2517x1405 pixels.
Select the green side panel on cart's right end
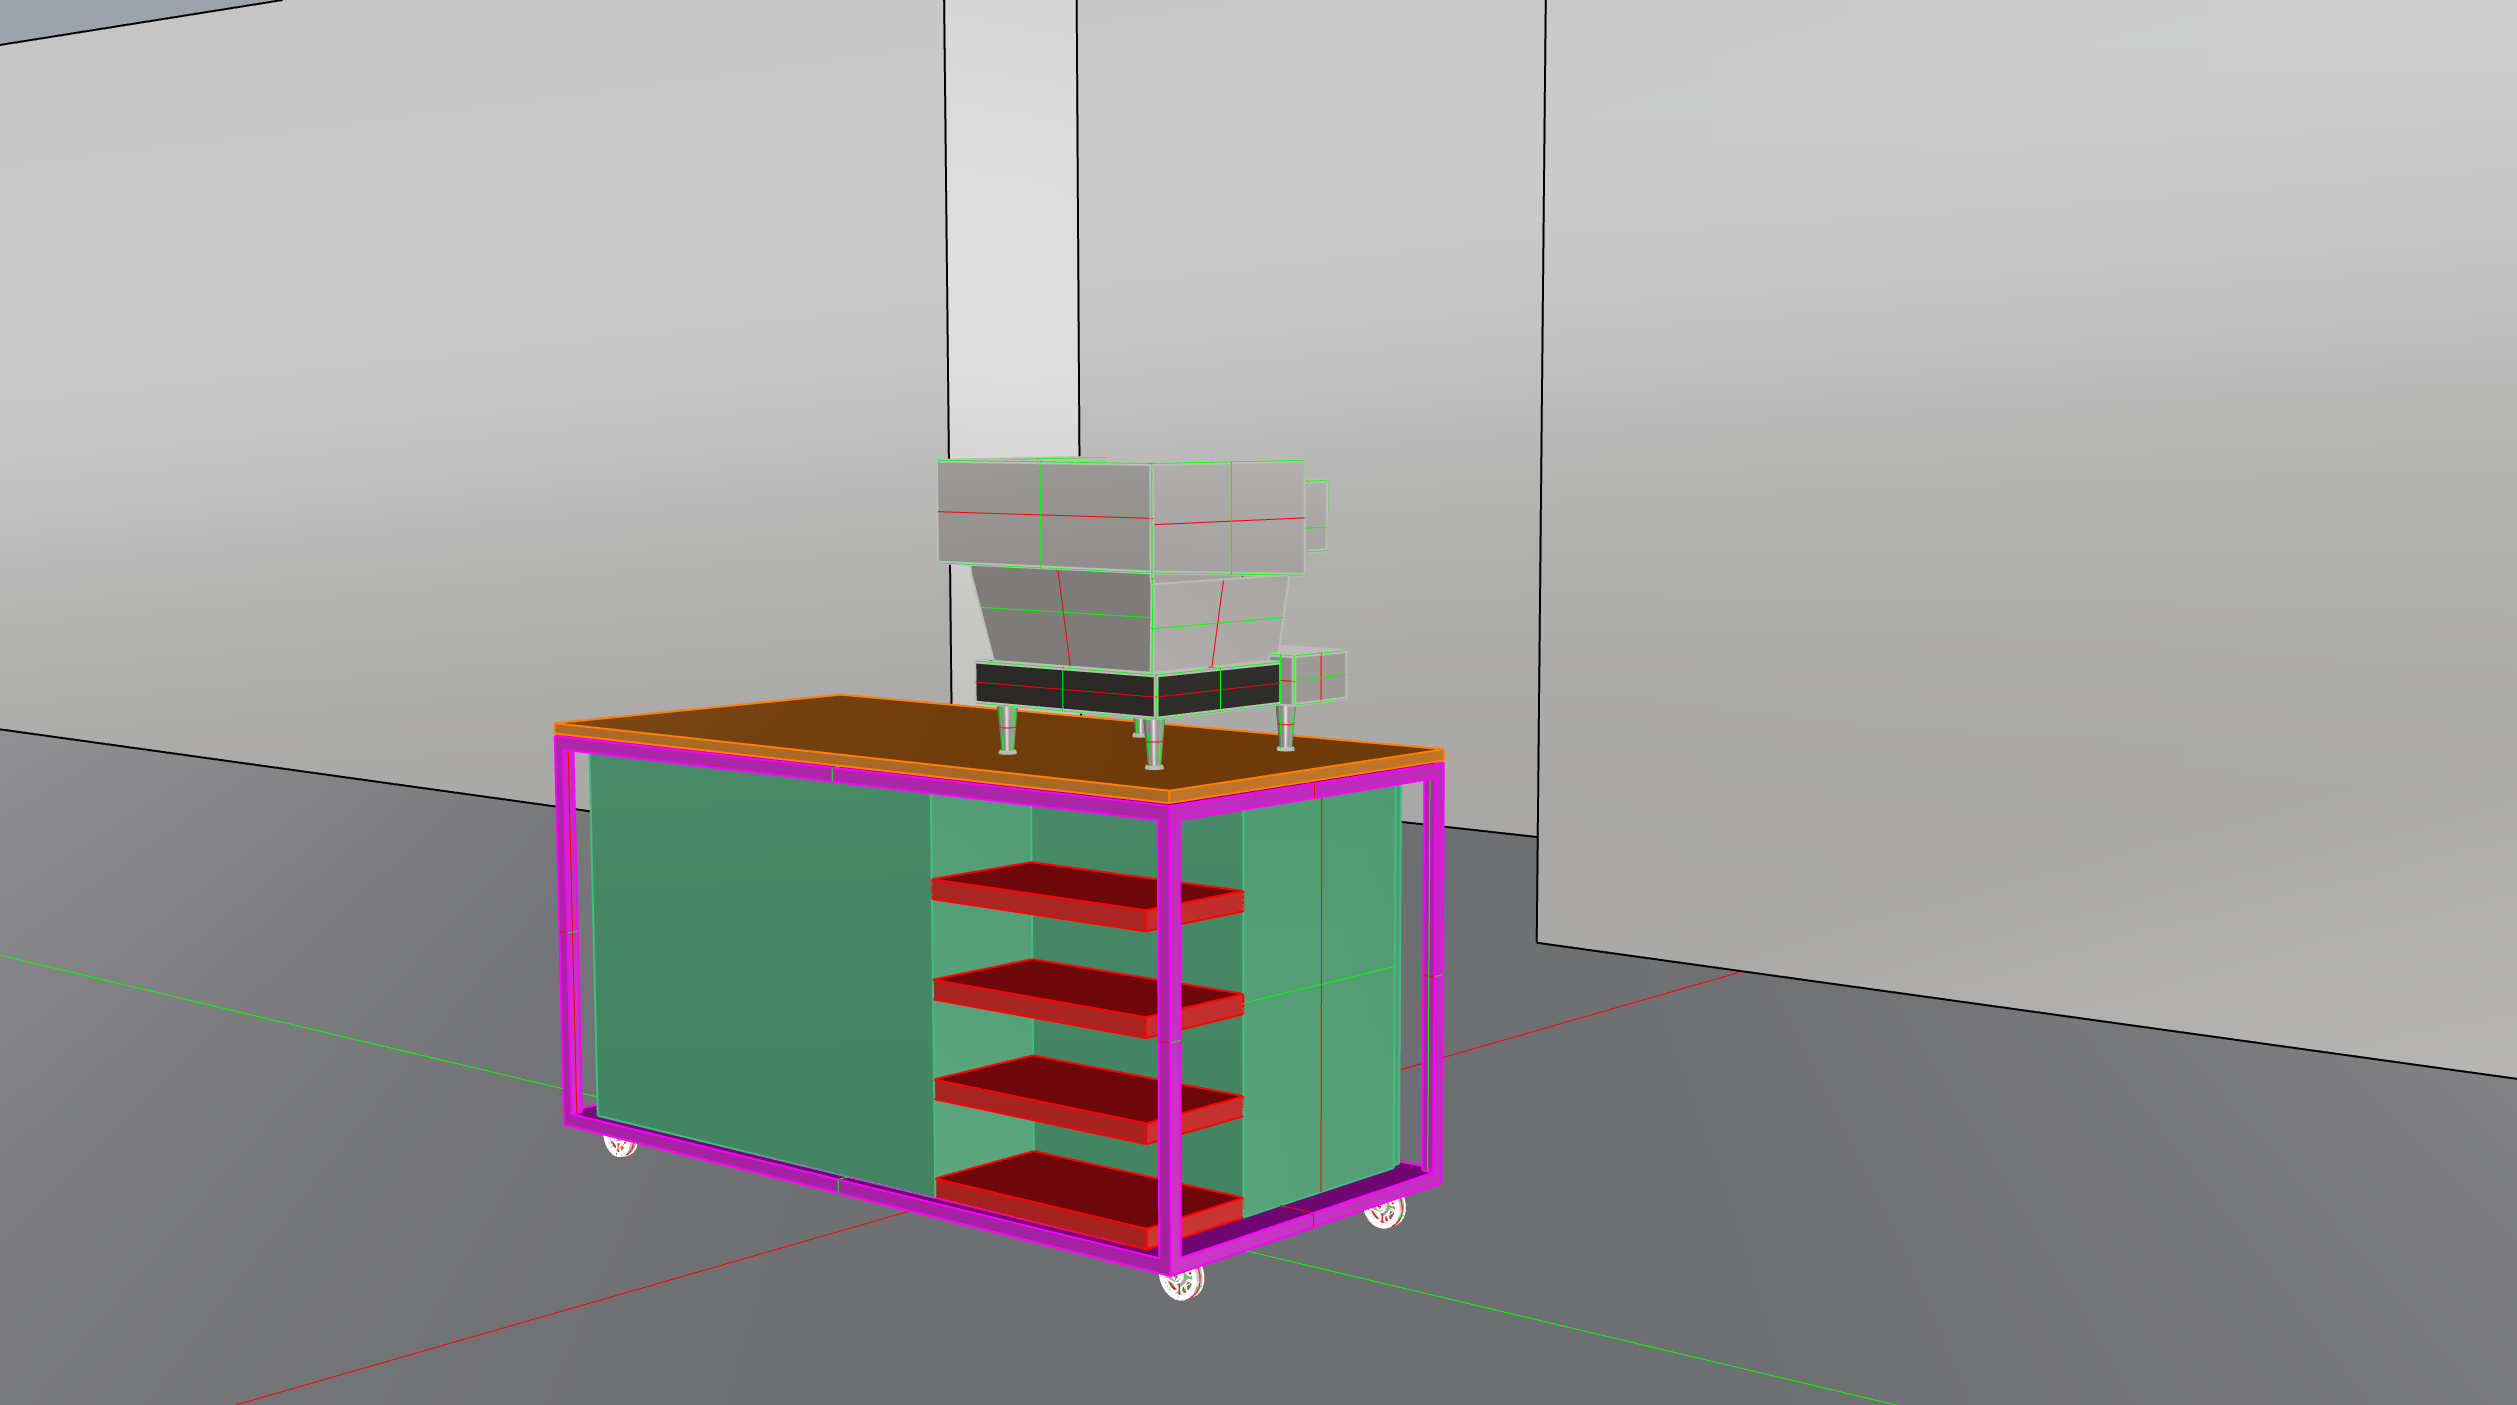pyautogui.click(x=1320, y=1000)
